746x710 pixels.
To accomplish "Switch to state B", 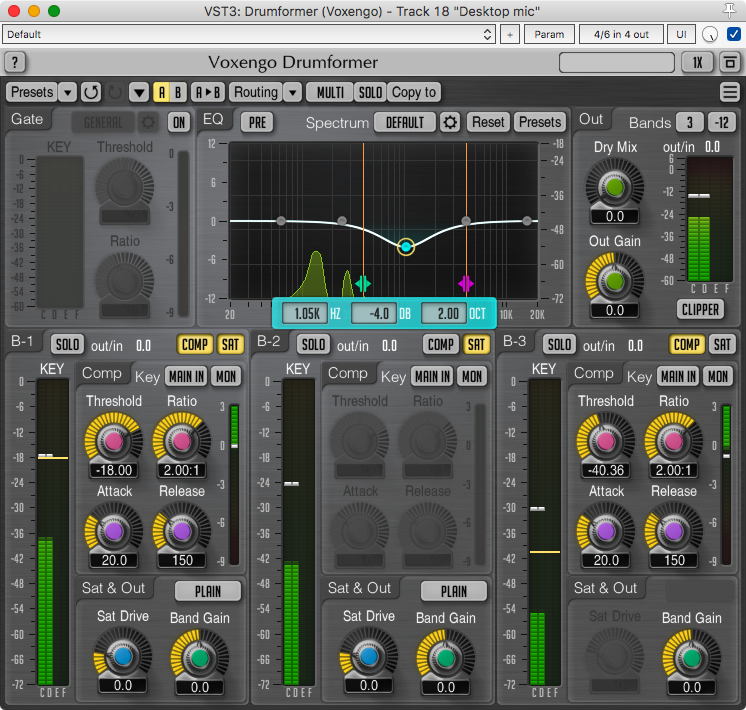I will click(x=178, y=92).
